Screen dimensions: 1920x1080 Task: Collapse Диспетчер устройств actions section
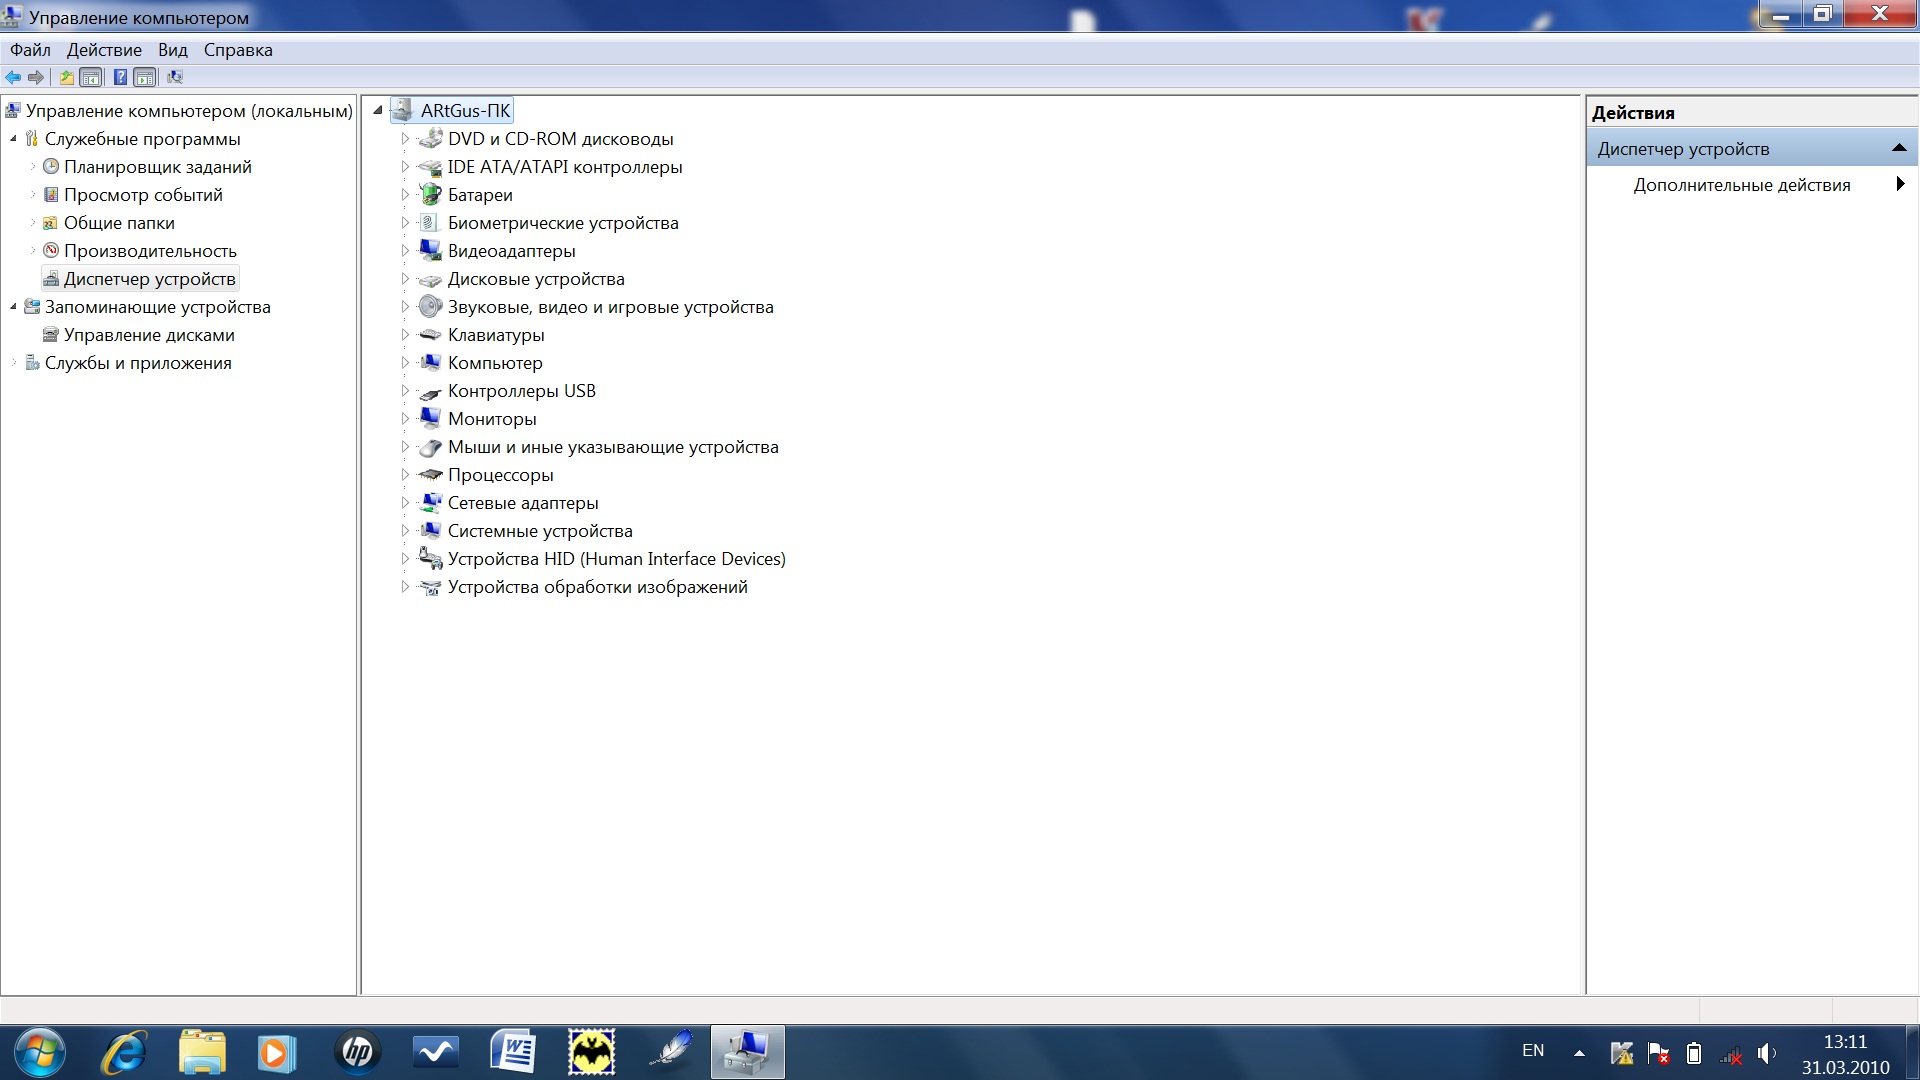1899,148
